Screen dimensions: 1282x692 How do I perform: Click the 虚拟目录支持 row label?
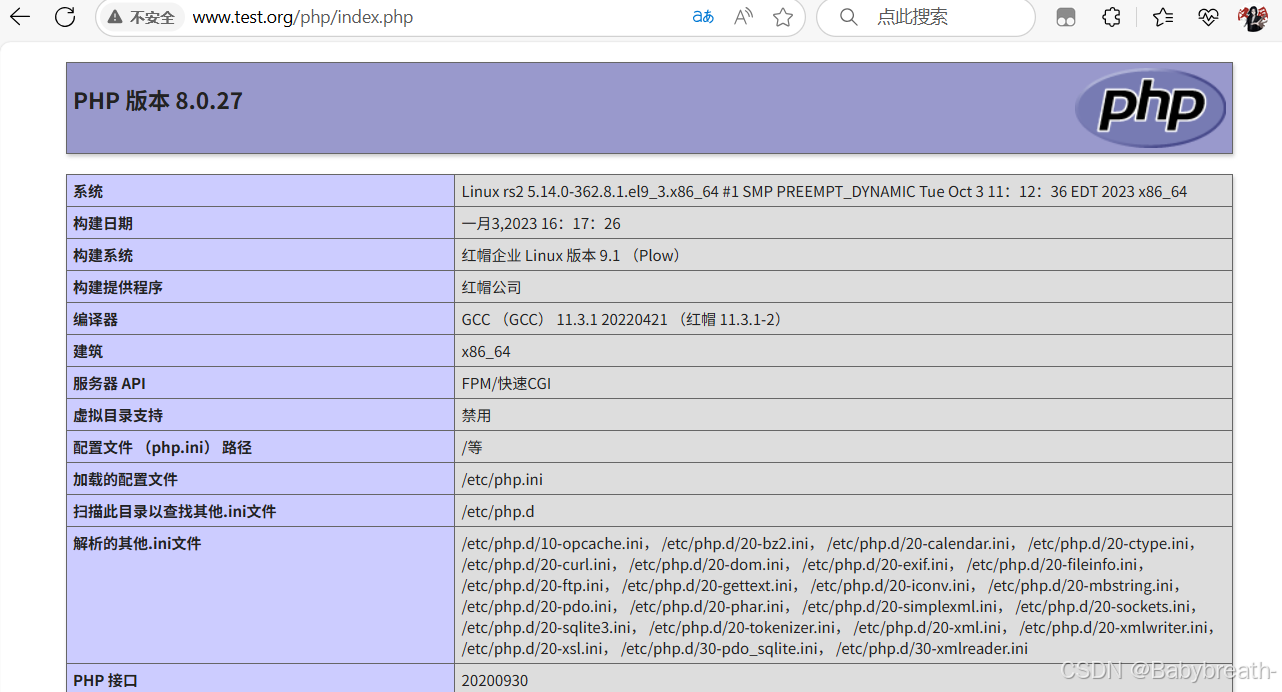(118, 415)
